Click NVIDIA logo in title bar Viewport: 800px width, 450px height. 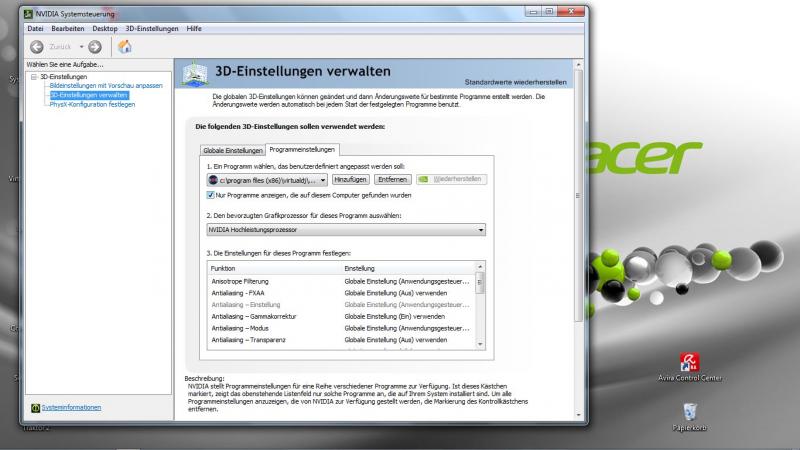(x=28, y=14)
